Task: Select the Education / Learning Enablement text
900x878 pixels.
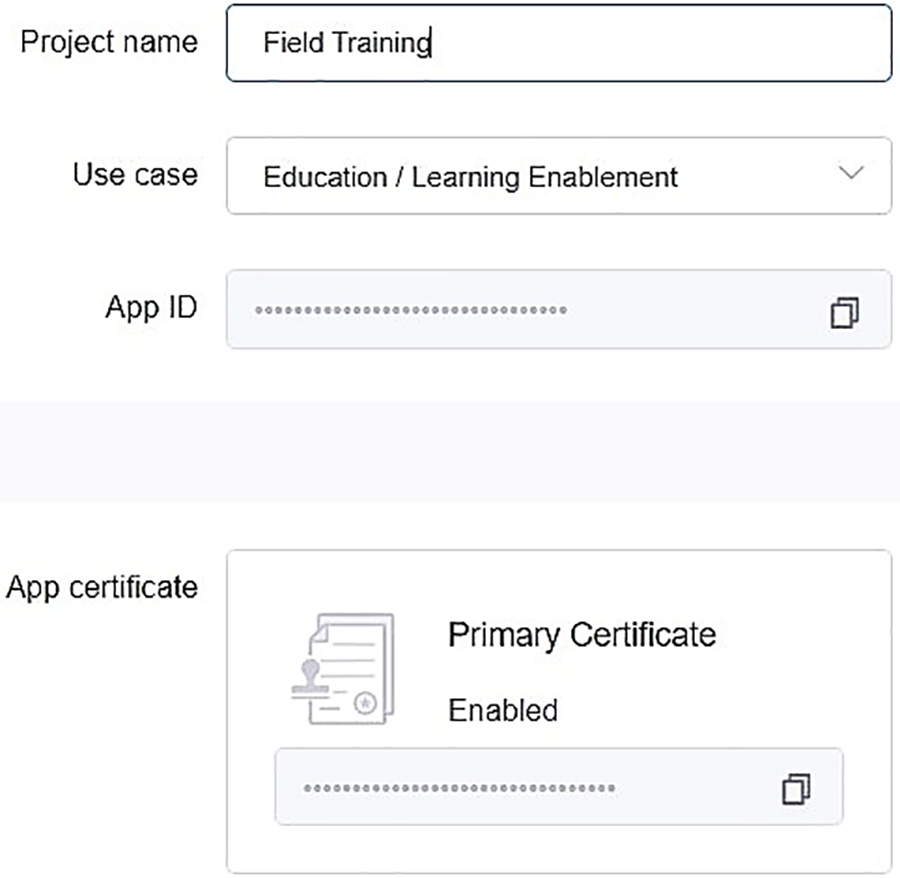Action: (470, 177)
